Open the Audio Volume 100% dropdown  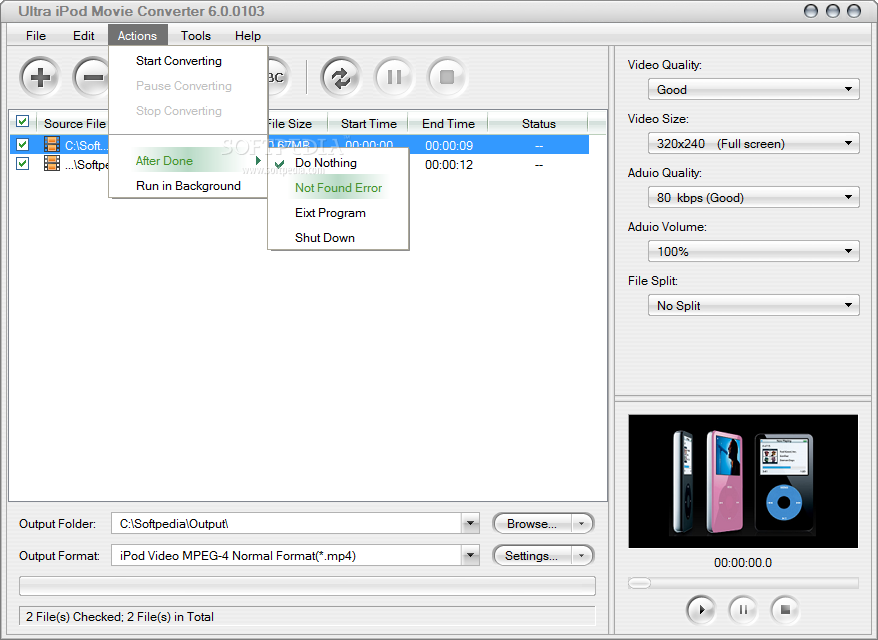[x=754, y=251]
